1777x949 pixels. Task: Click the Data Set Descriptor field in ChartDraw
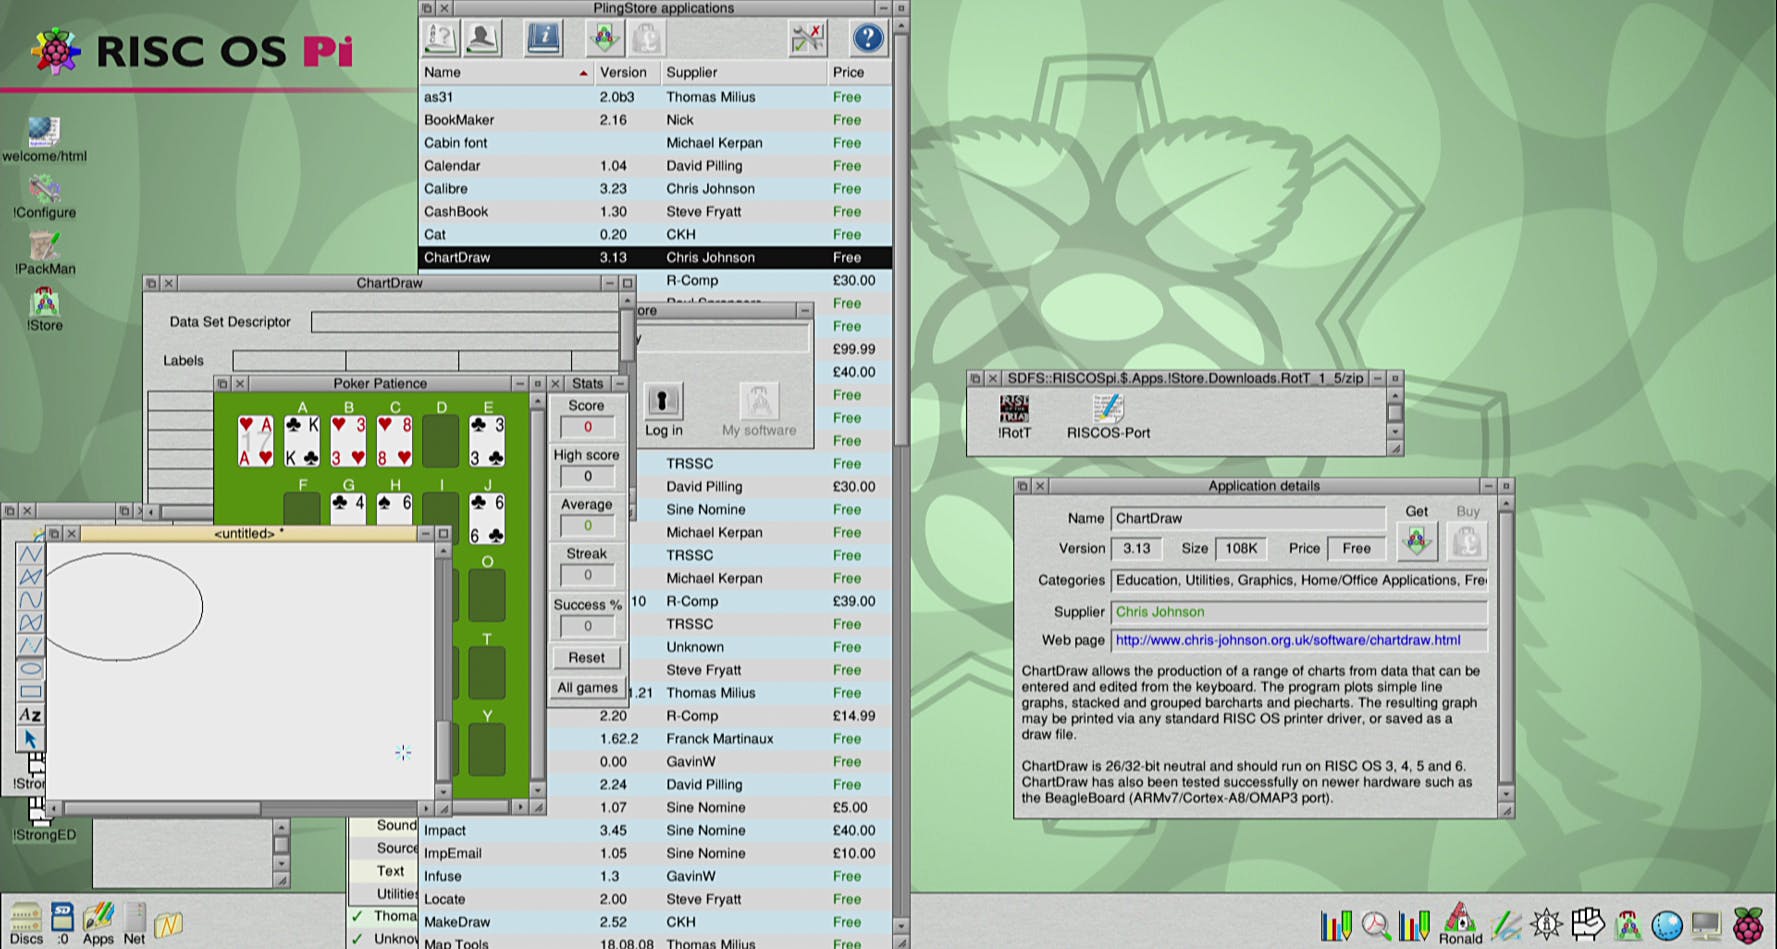[465, 322]
